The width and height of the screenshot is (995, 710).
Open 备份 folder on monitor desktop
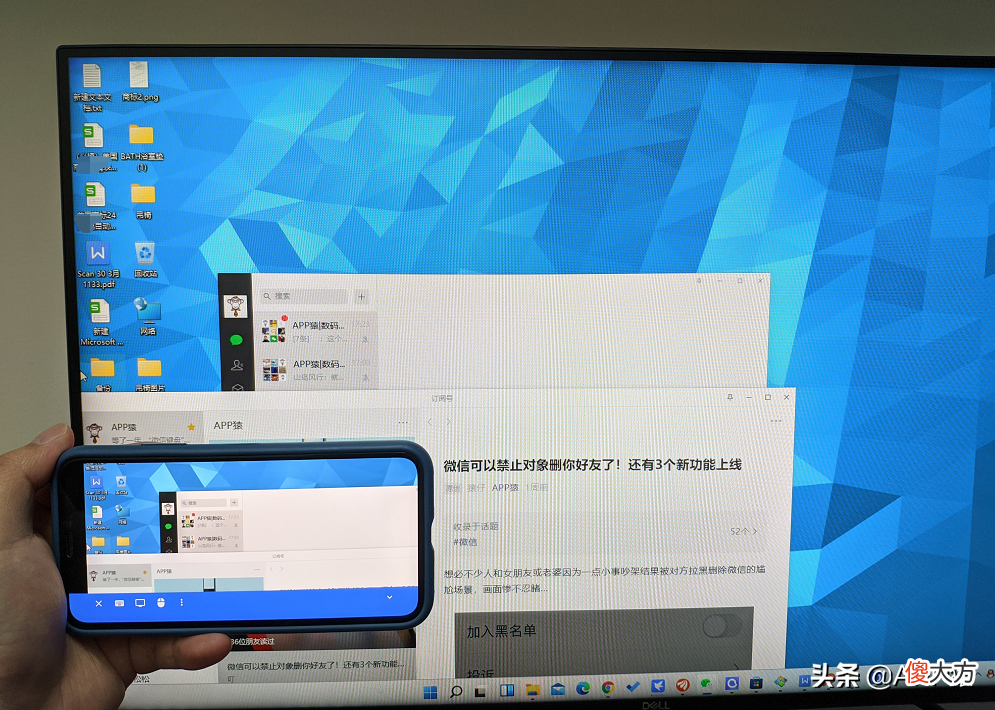(102, 374)
